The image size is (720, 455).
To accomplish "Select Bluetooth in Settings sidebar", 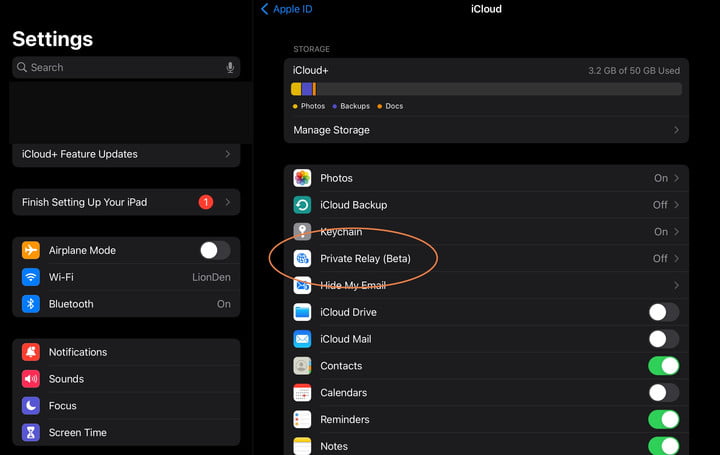I will point(126,304).
